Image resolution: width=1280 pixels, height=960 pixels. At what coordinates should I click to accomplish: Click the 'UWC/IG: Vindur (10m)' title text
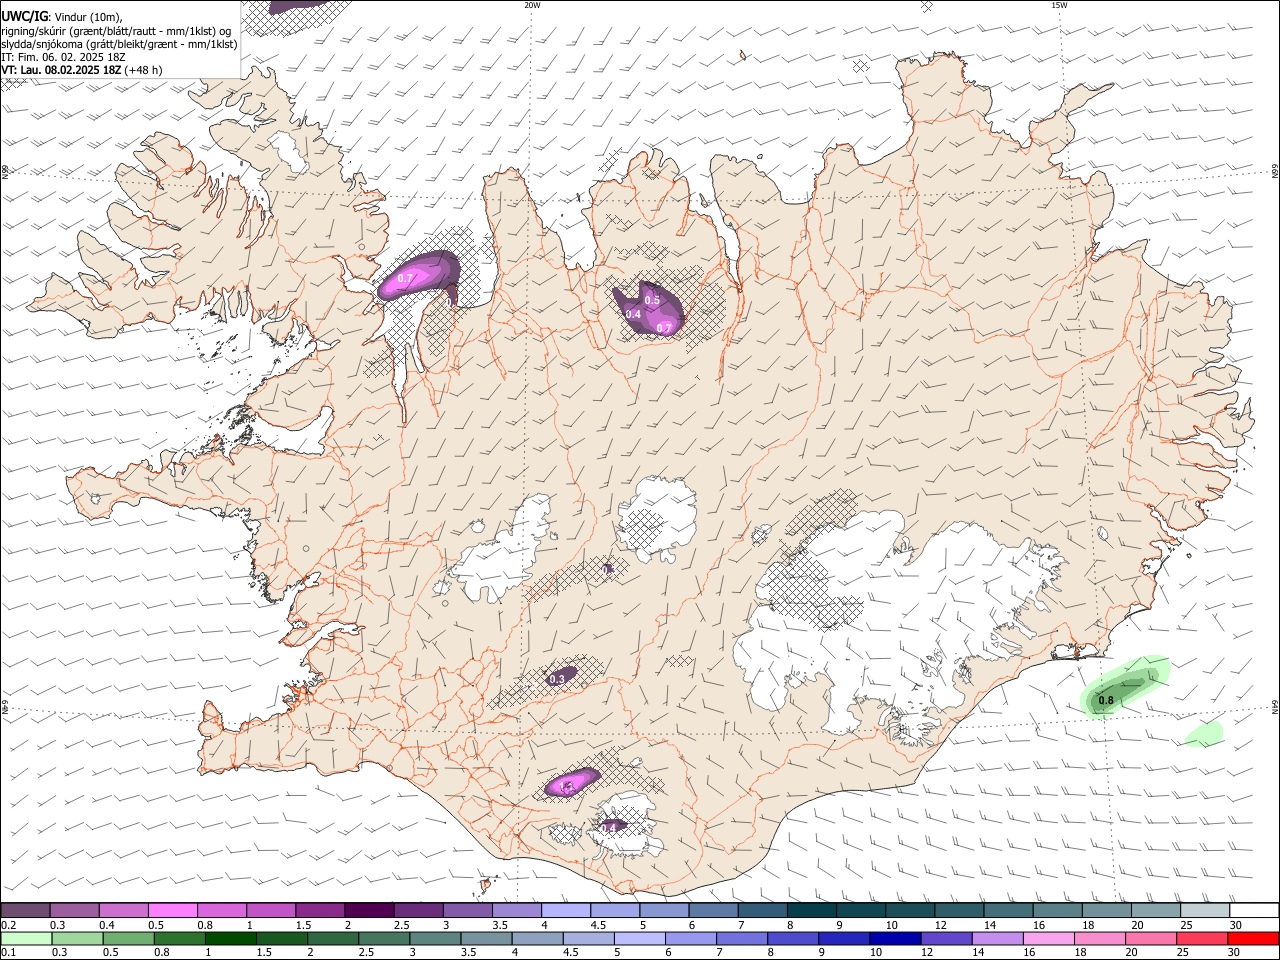61,16
